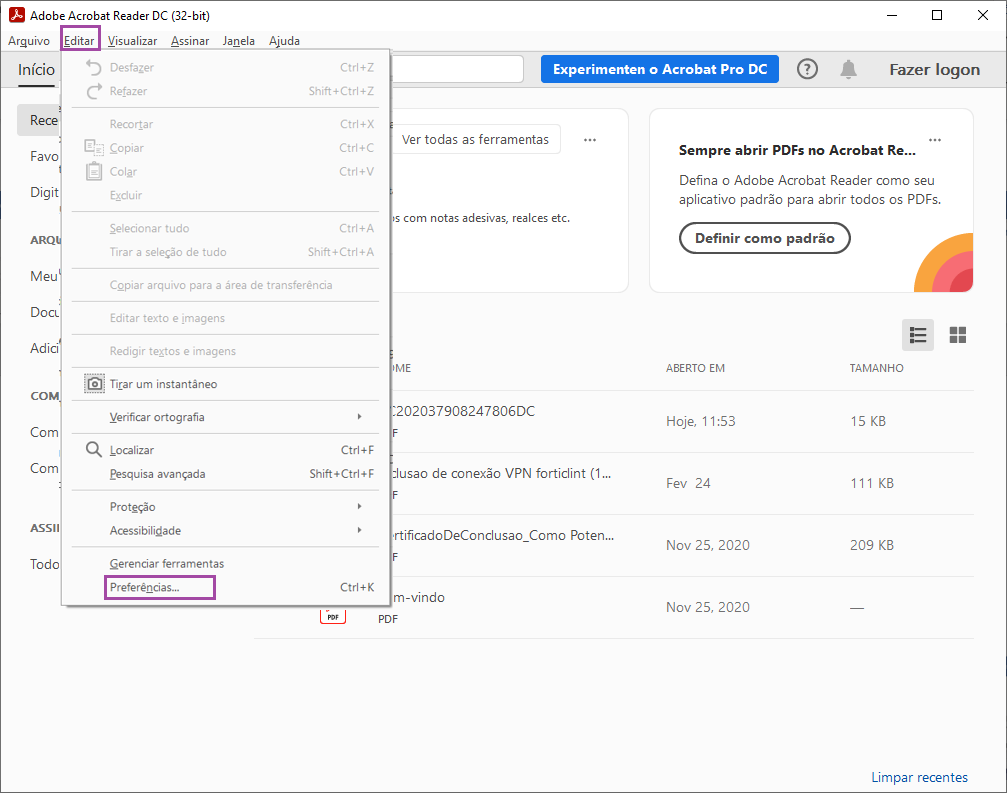
Task: Click the Copiar icon in Edit menu
Action: click(x=94, y=148)
